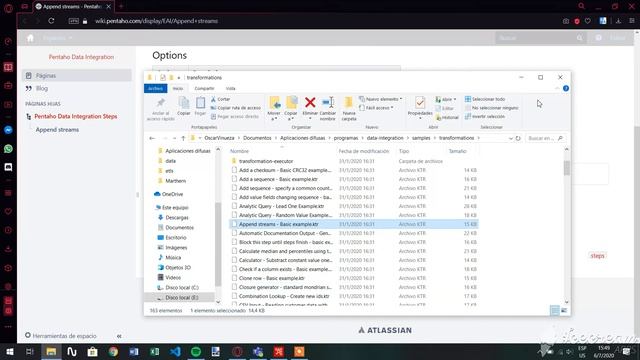Screen dimensions: 640x360
Task: Click Propiedades checkmark icon
Action: 420,102
